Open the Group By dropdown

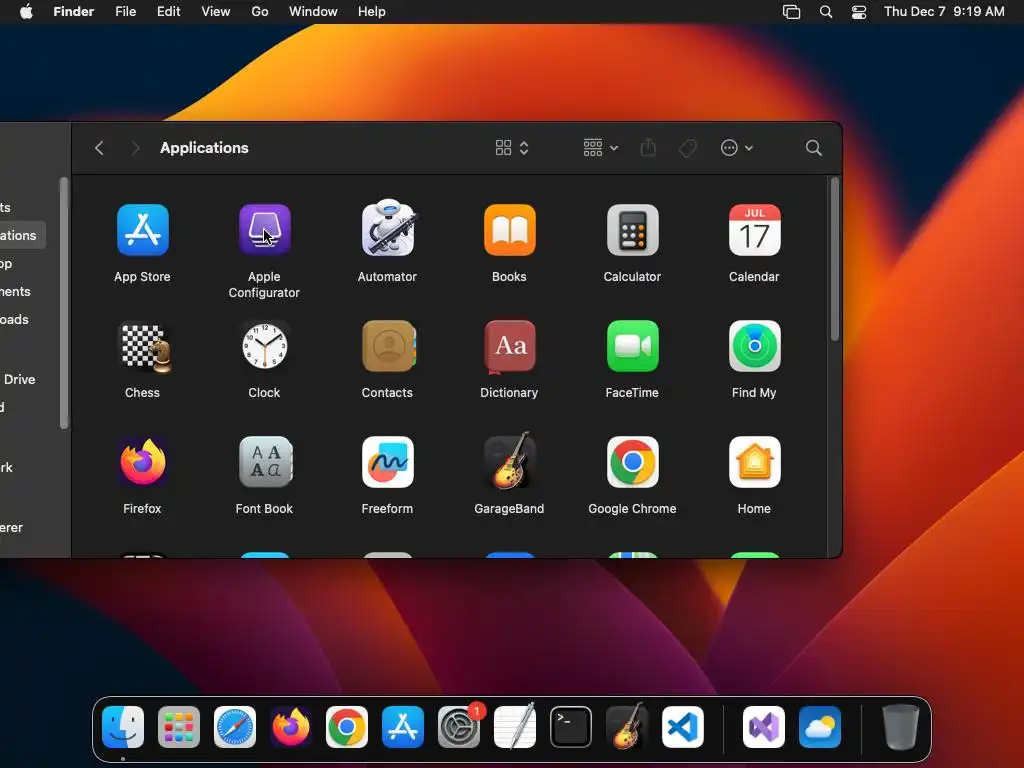pos(600,148)
